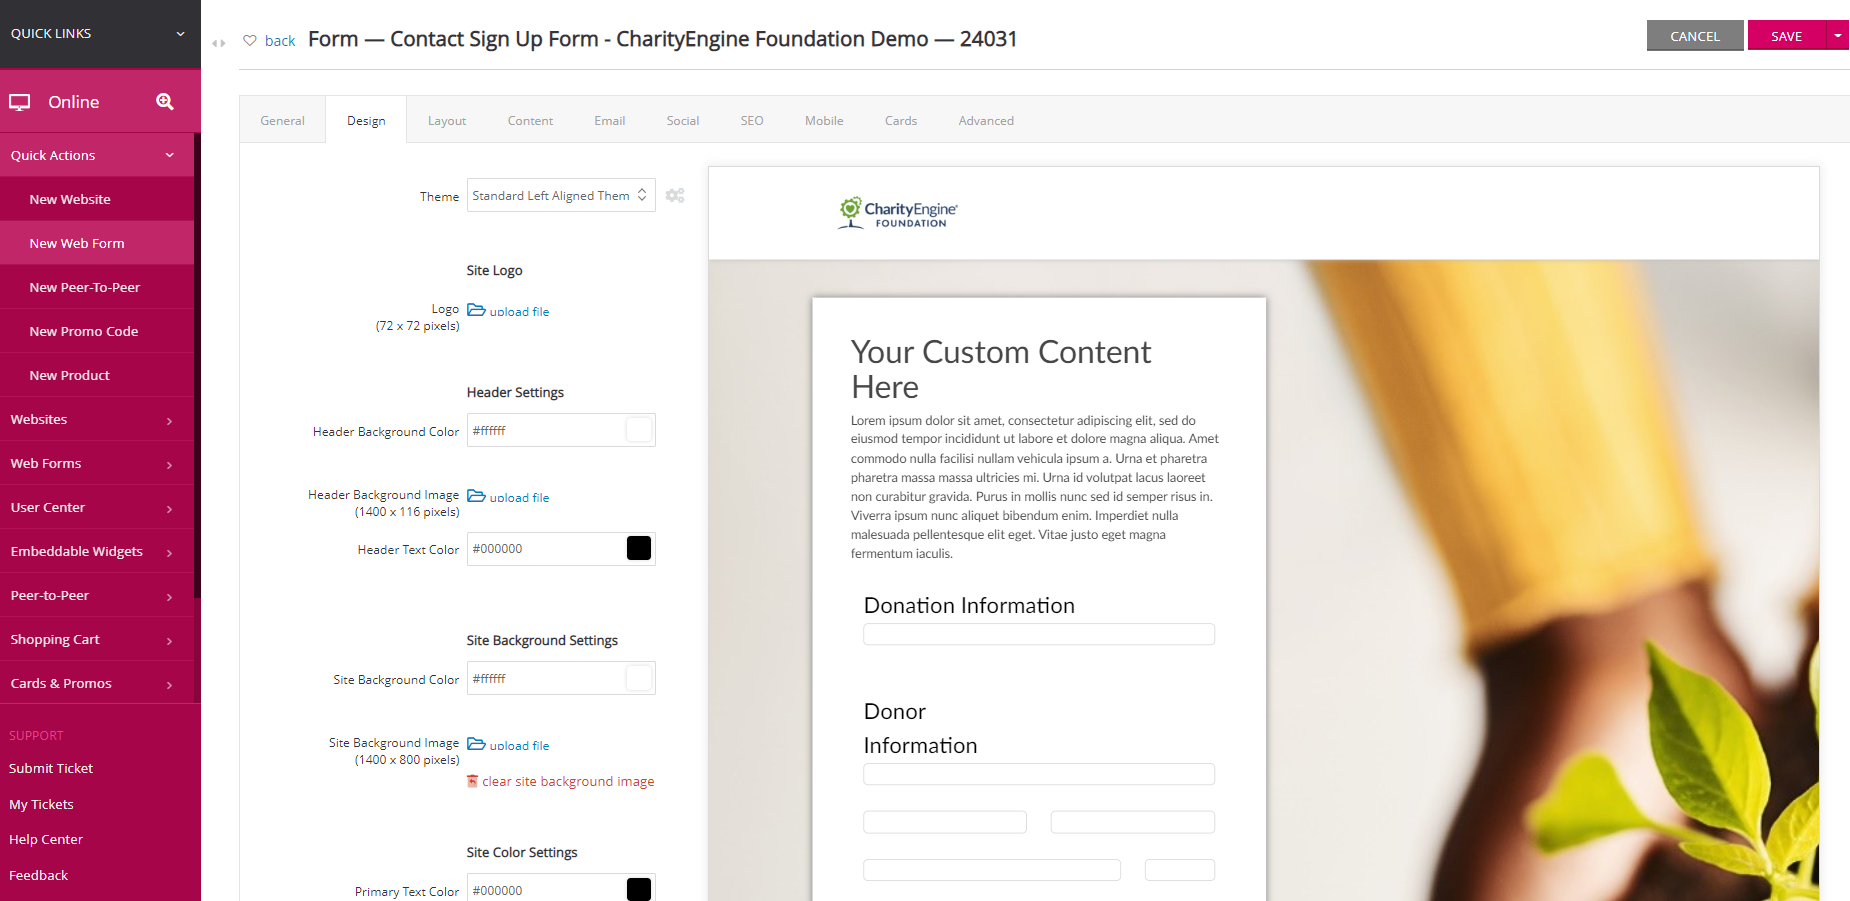
Task: Open My Tickets support link
Action: 41,804
